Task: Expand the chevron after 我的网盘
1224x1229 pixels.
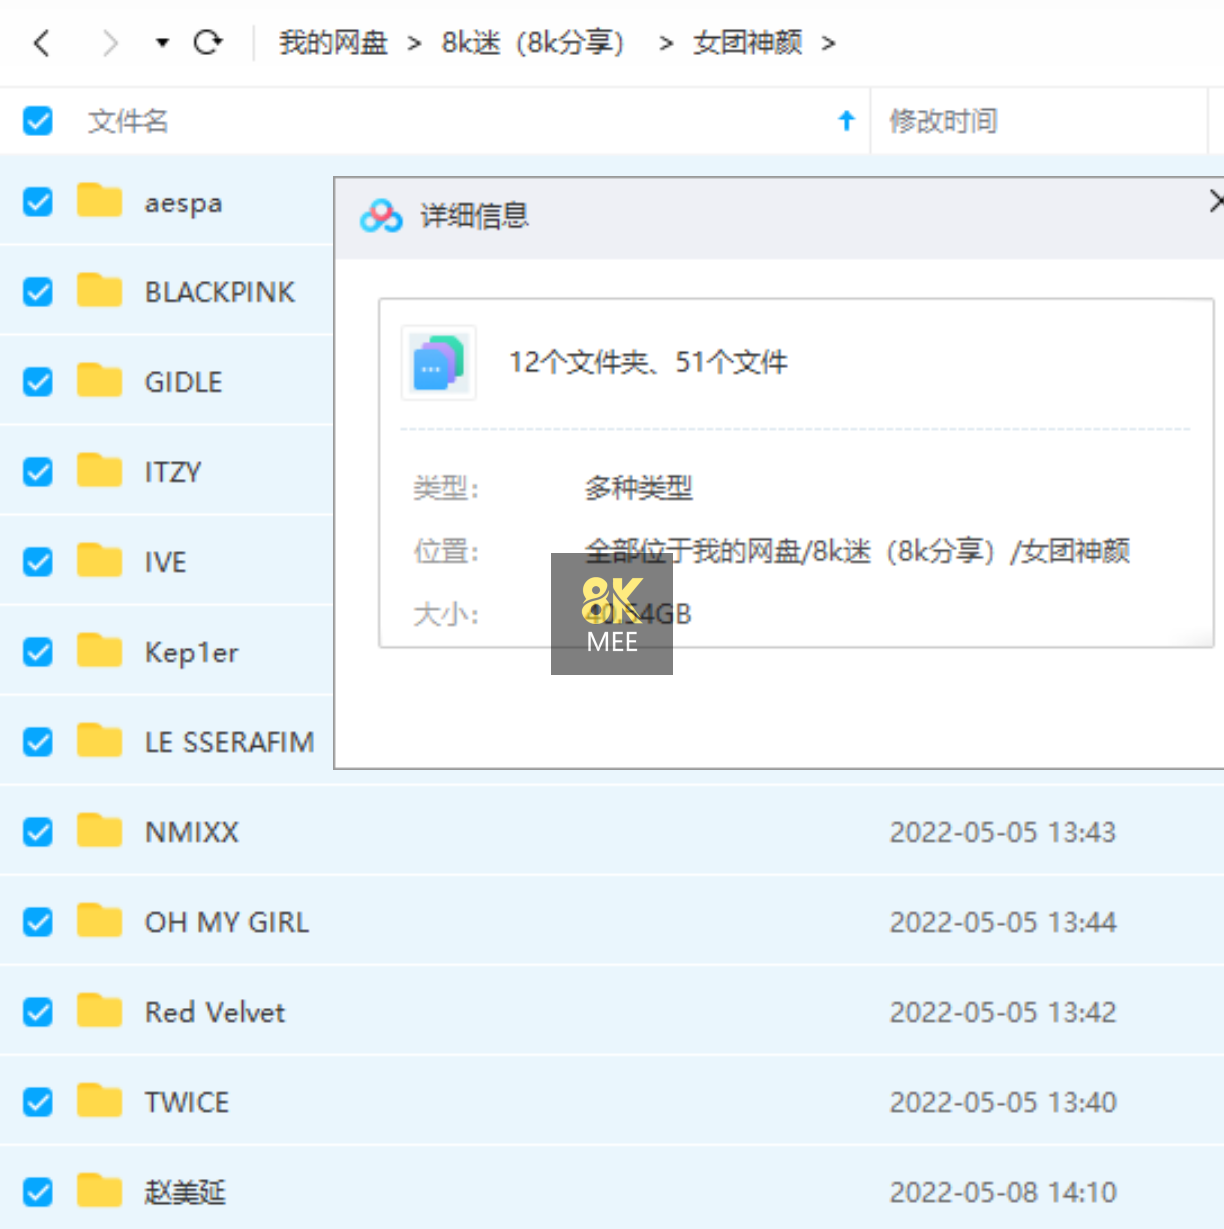Action: pyautogui.click(x=414, y=44)
